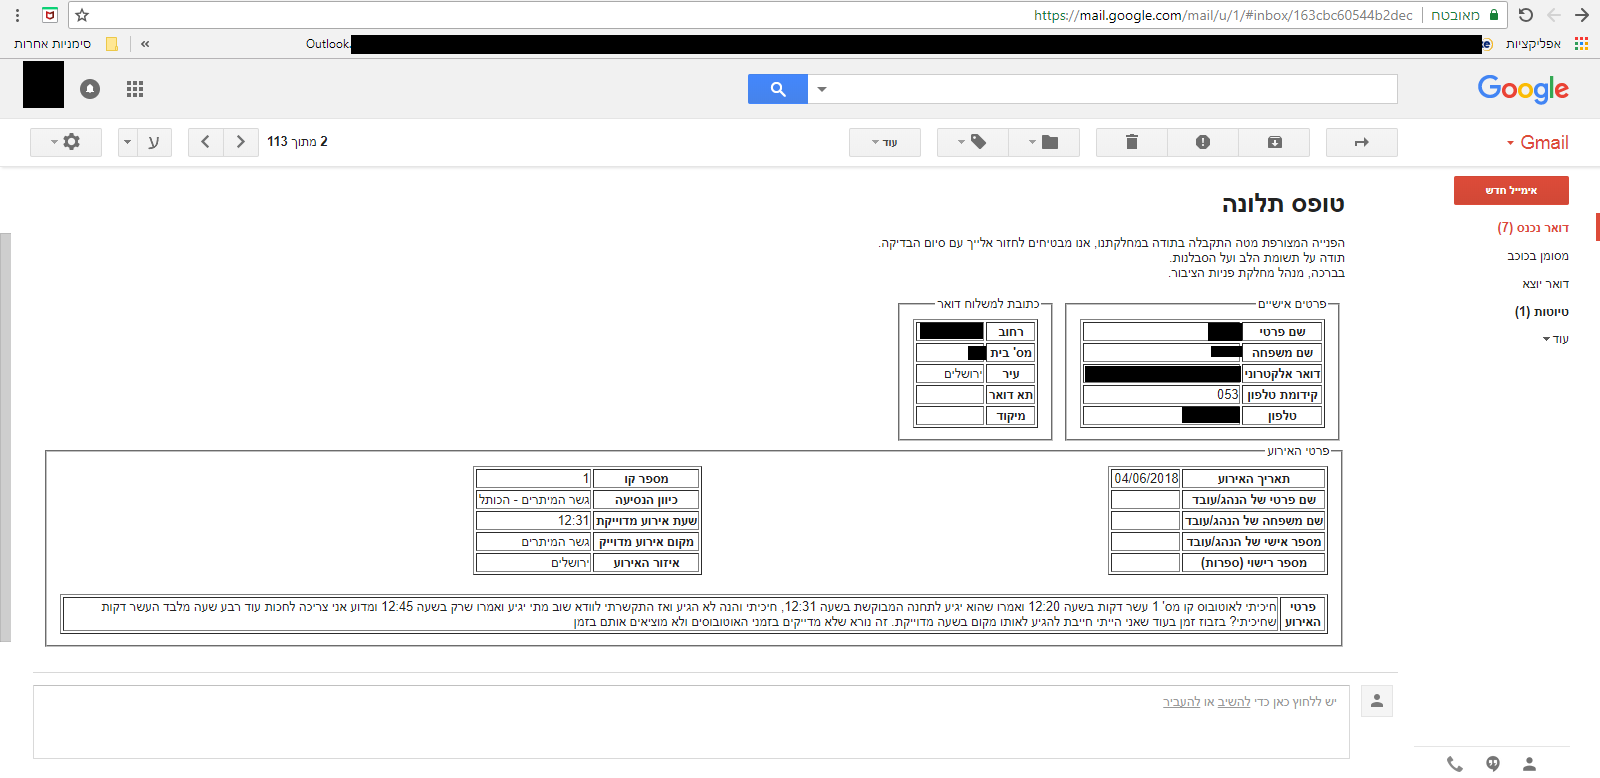Click the 'איזור האירוע' event area label

646,563
